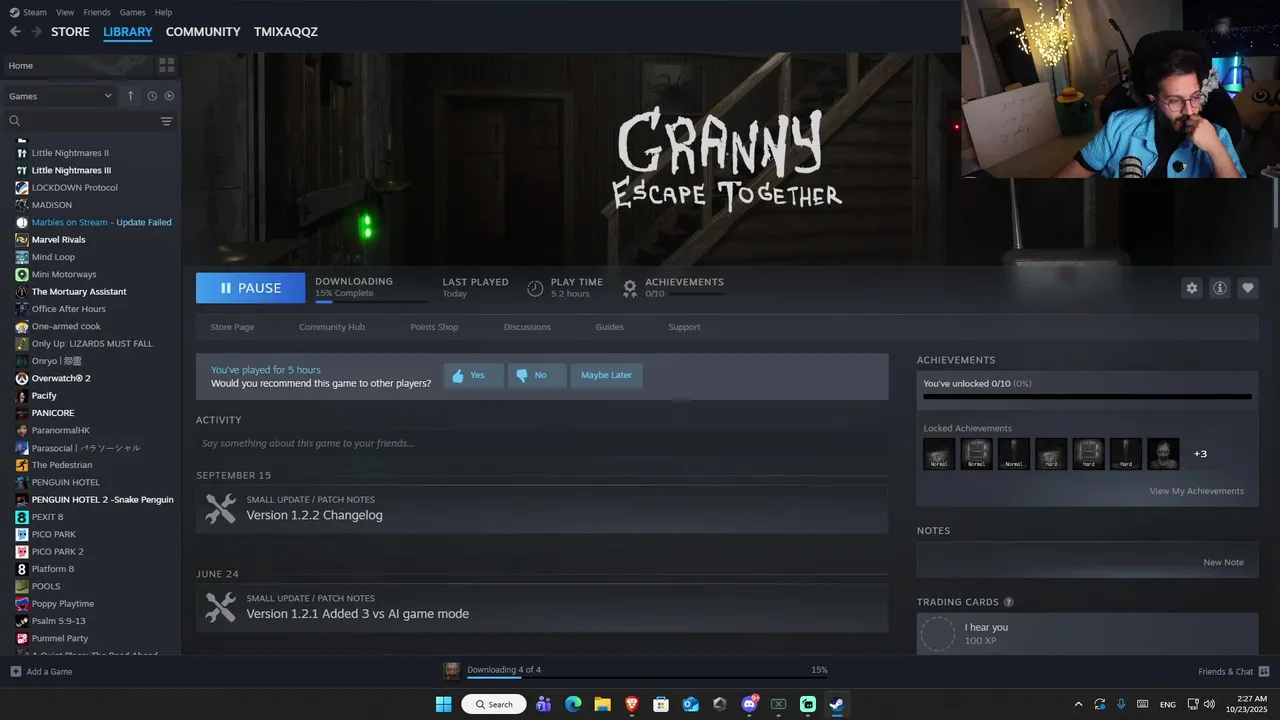Switch library to grid collections view
Screen dimensions: 1280x720
click(166, 65)
